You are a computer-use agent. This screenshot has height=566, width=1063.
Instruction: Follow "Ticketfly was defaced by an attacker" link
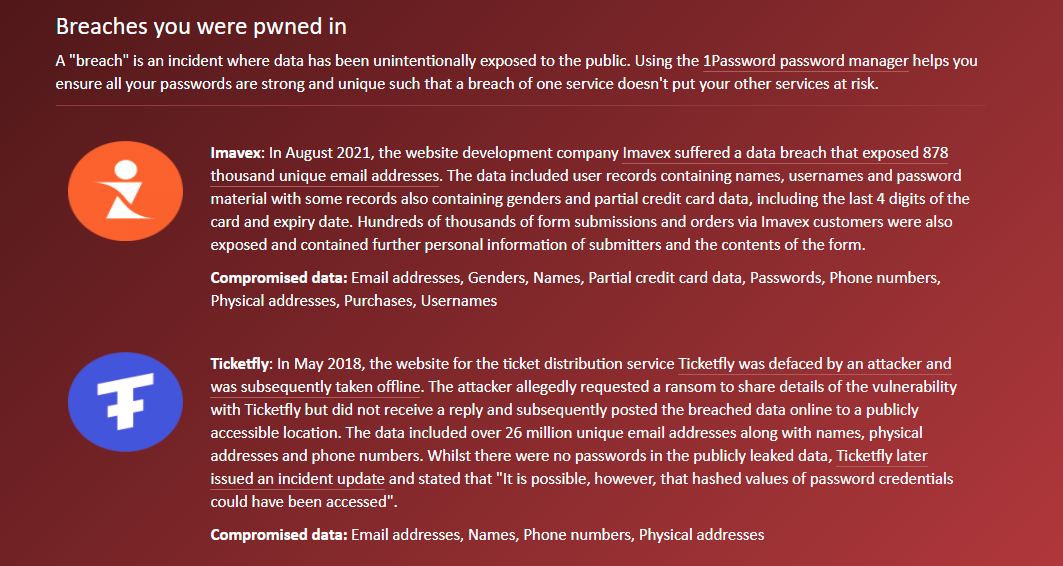click(x=801, y=364)
